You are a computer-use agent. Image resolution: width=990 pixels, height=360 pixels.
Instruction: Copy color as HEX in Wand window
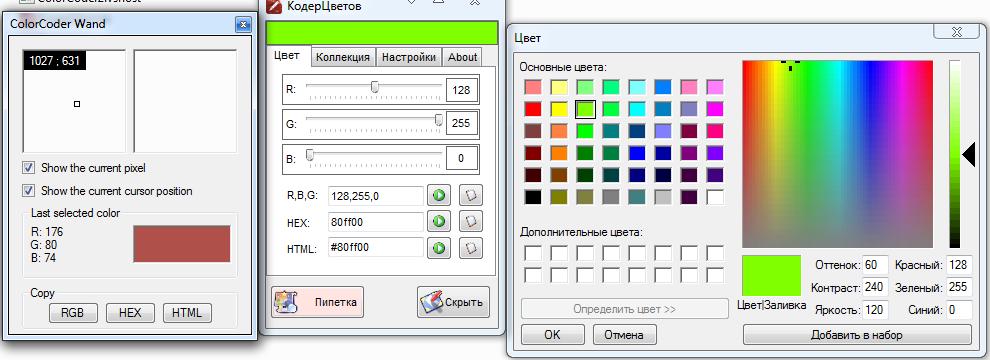click(x=130, y=313)
